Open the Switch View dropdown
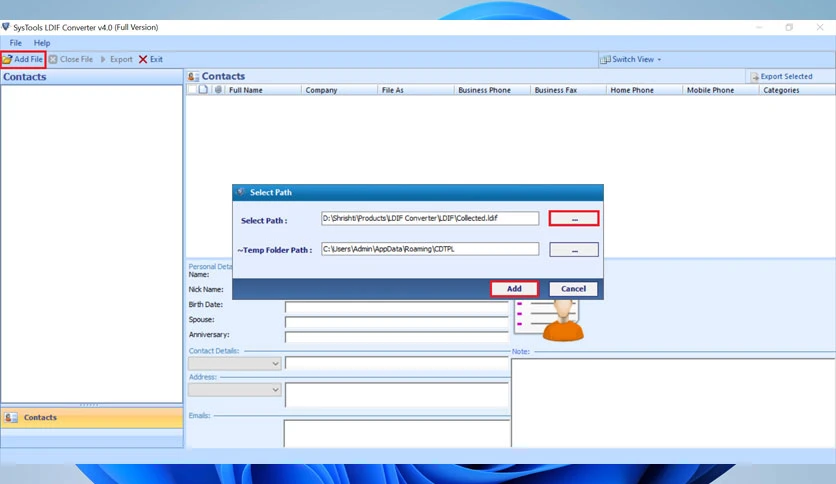 pyautogui.click(x=631, y=59)
